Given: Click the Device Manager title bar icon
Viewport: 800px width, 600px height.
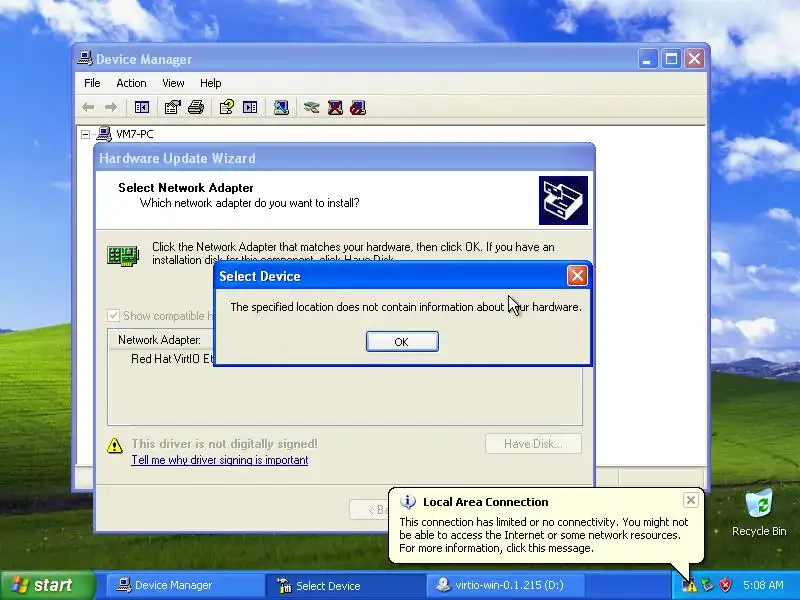Looking at the screenshot, I should 85,58.
